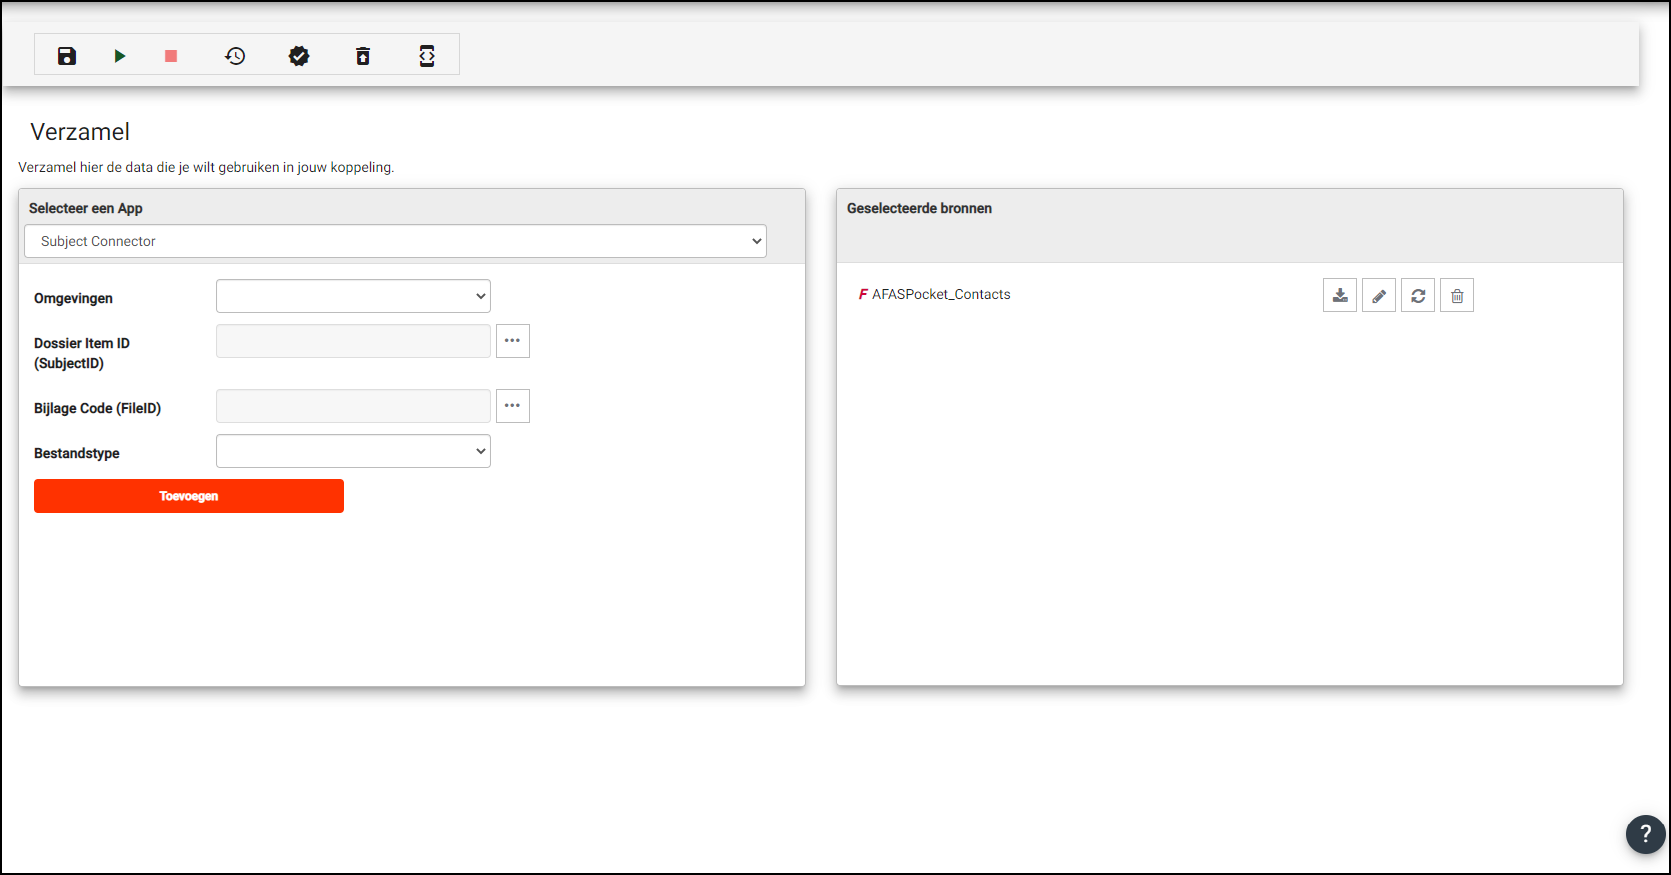Click the save icon in the toolbar
Image resolution: width=1671 pixels, height=875 pixels.
tap(67, 56)
